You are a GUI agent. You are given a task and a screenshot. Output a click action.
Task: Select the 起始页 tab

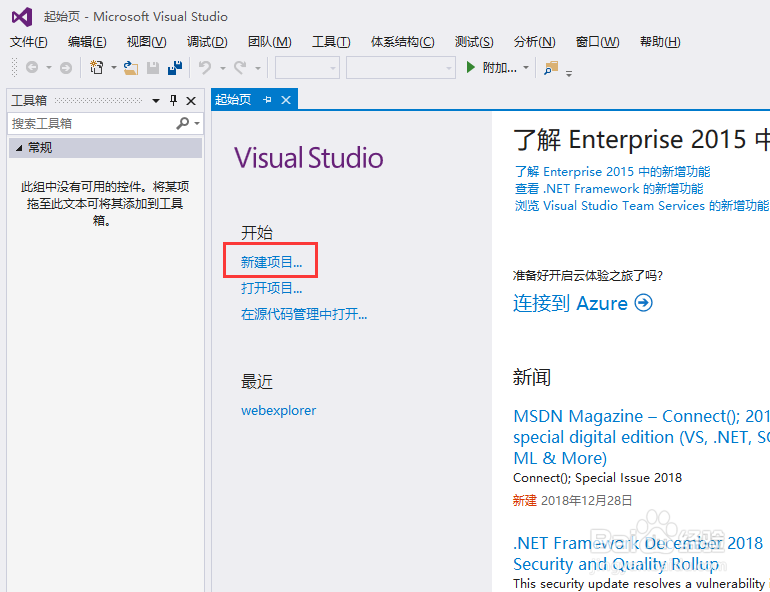pos(233,100)
